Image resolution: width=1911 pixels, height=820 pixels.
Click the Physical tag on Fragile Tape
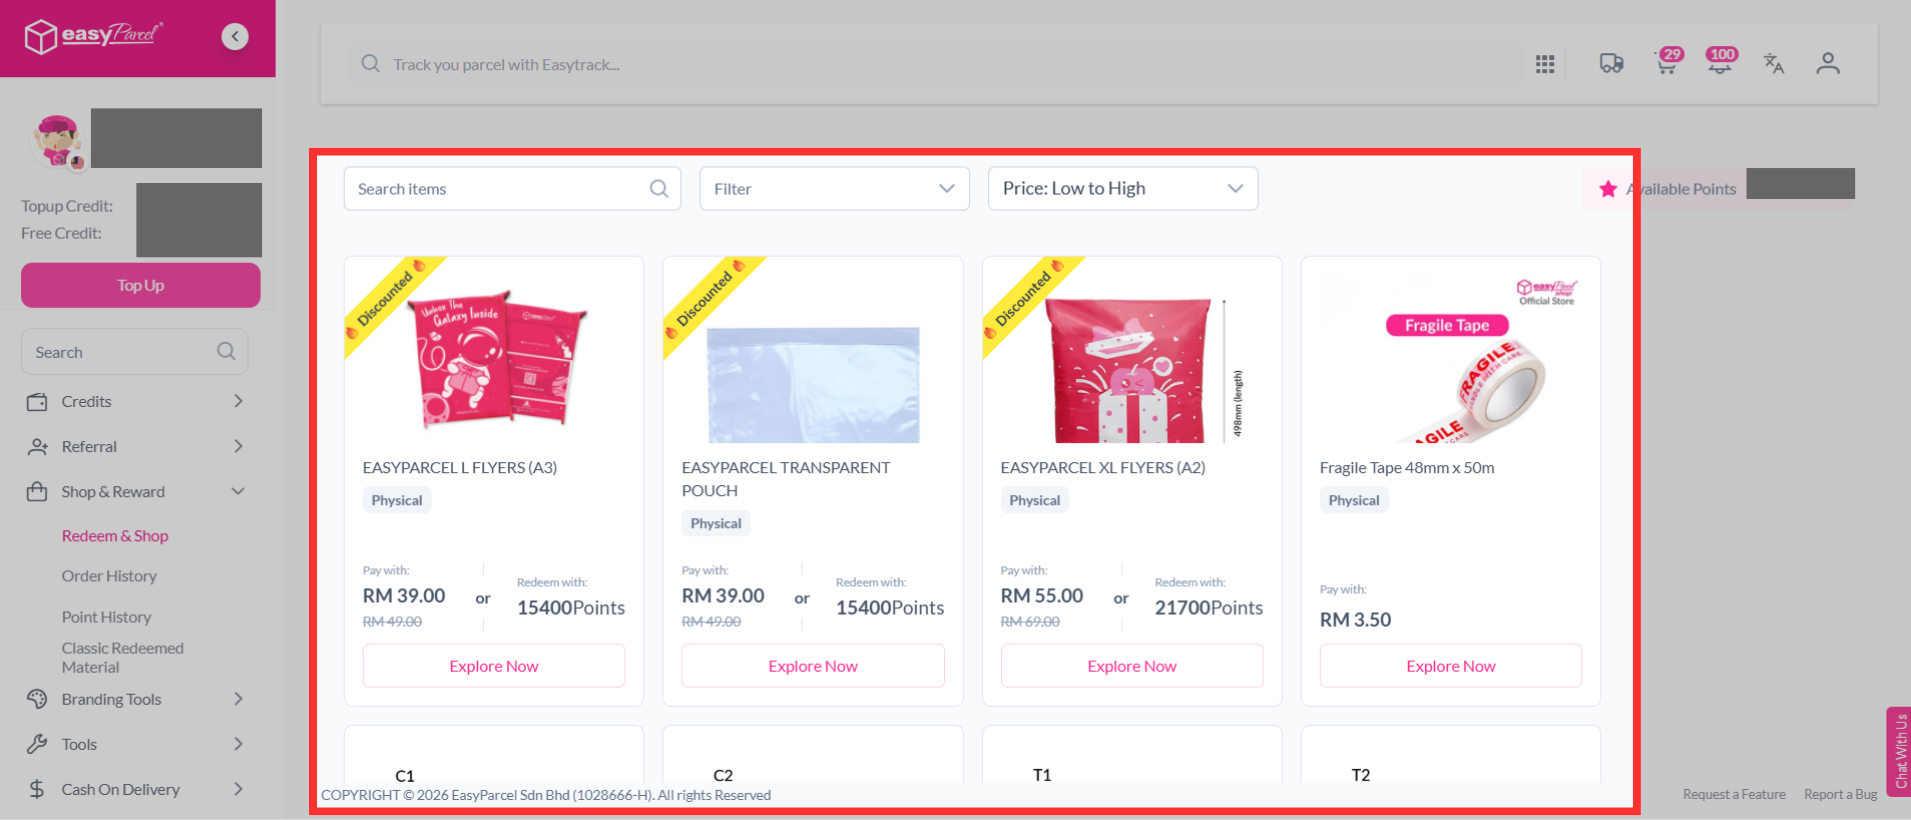1354,500
